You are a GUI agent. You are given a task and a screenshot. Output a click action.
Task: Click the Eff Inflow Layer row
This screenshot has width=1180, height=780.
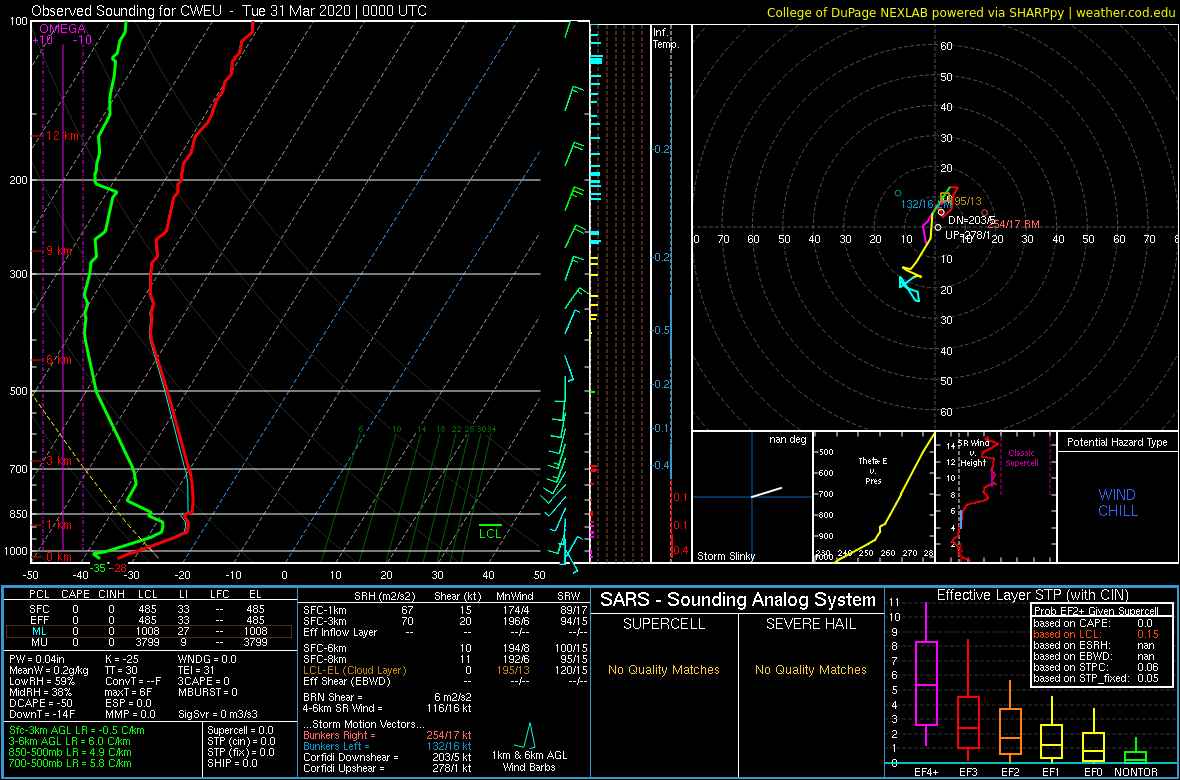(445, 632)
